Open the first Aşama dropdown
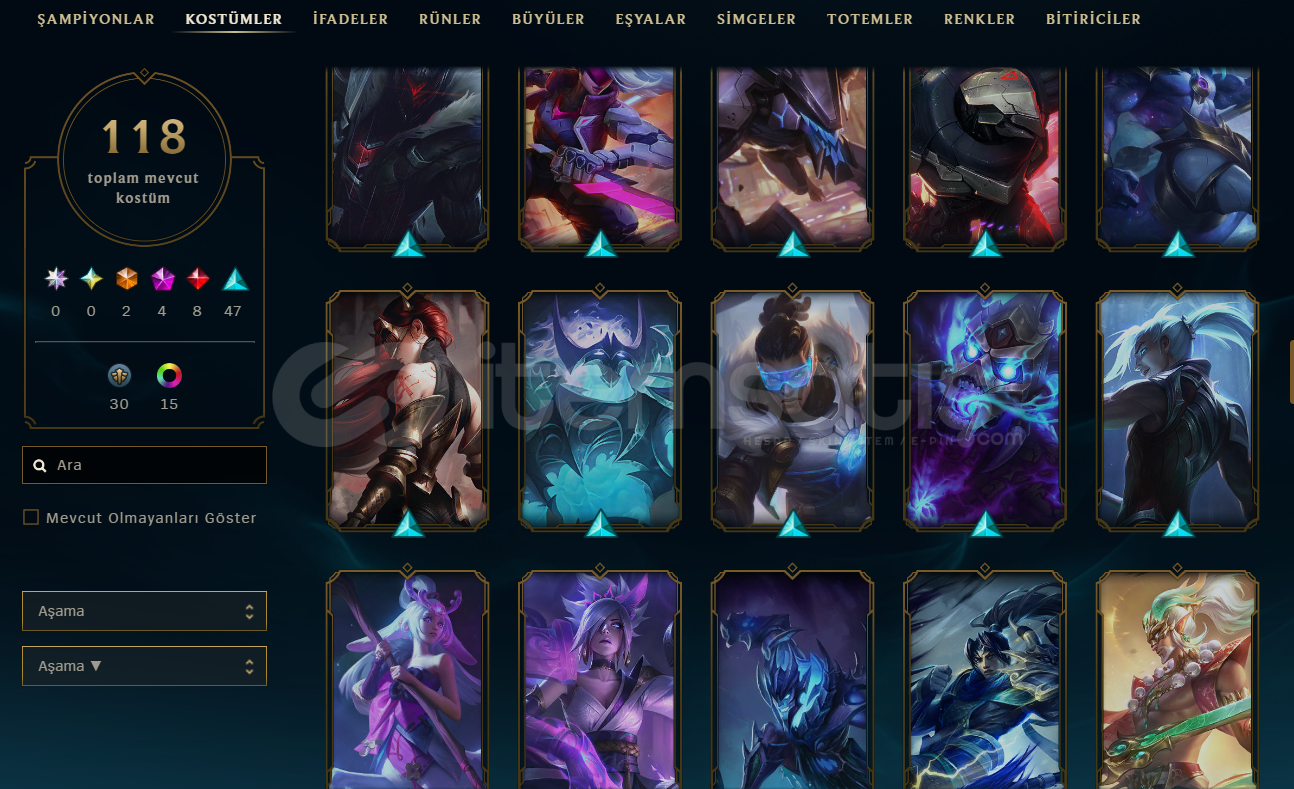The height and width of the screenshot is (789, 1294). [144, 611]
